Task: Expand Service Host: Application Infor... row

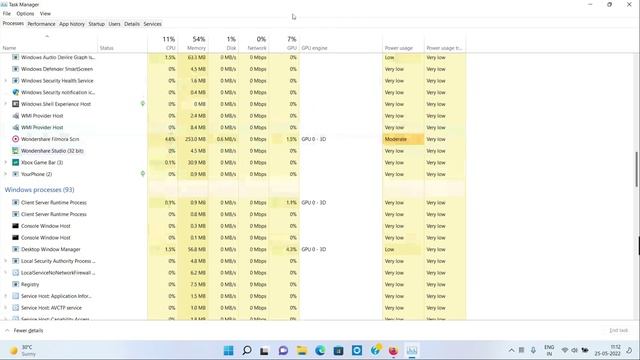Action: (x=6, y=296)
